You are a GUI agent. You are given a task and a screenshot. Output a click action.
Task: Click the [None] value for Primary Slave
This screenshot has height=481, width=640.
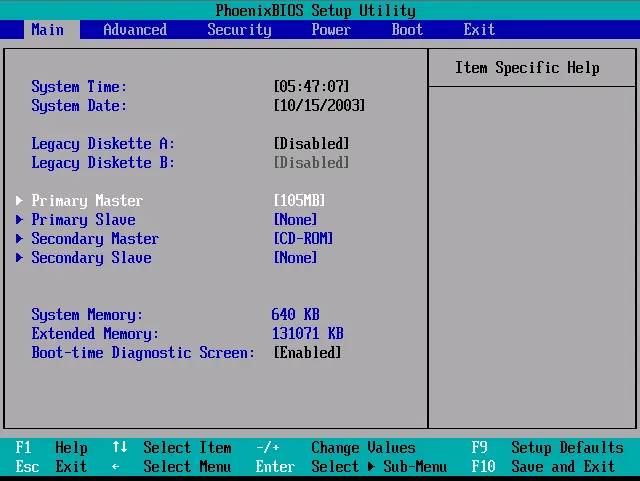pos(295,219)
